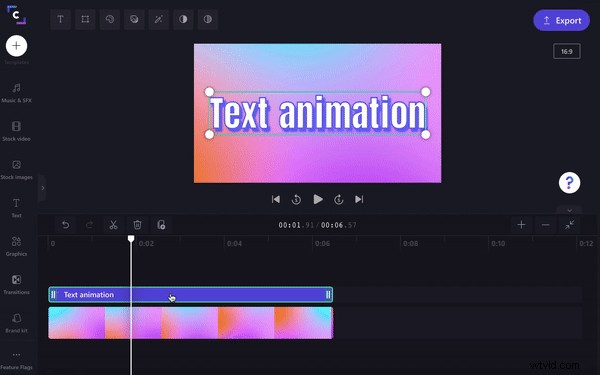Click the round plus add media button

(x=16, y=46)
